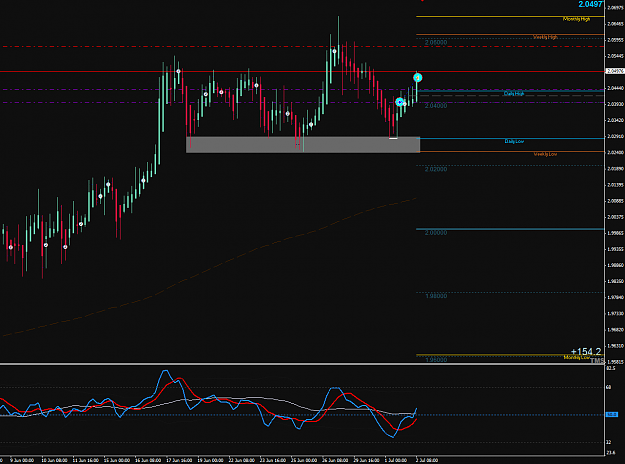This screenshot has height=464, width=625.
Task: Click the 15 Jun 00:00 time axis label
Action: click(x=117, y=460)
